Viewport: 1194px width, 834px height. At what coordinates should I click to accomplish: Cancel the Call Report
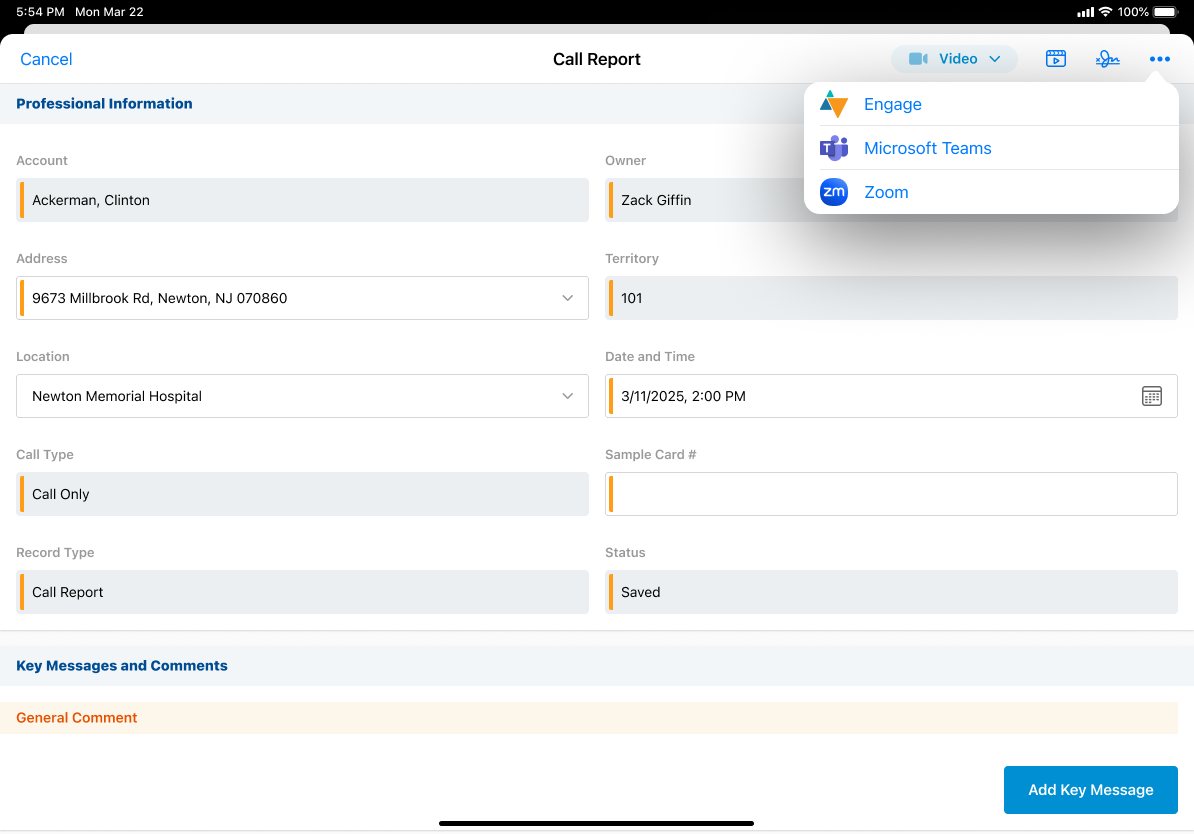pyautogui.click(x=46, y=59)
